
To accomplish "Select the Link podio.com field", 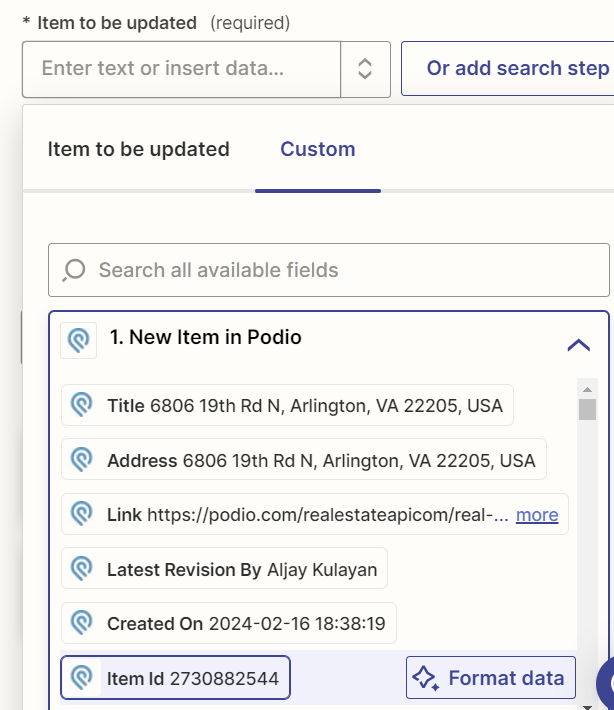I will tap(315, 514).
